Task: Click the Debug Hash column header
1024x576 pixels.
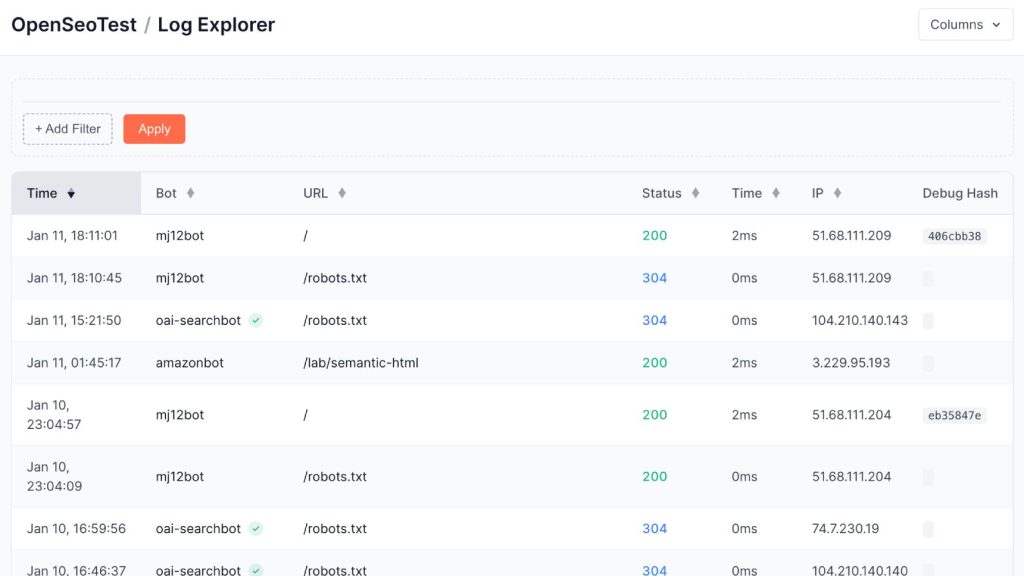Action: 959,193
